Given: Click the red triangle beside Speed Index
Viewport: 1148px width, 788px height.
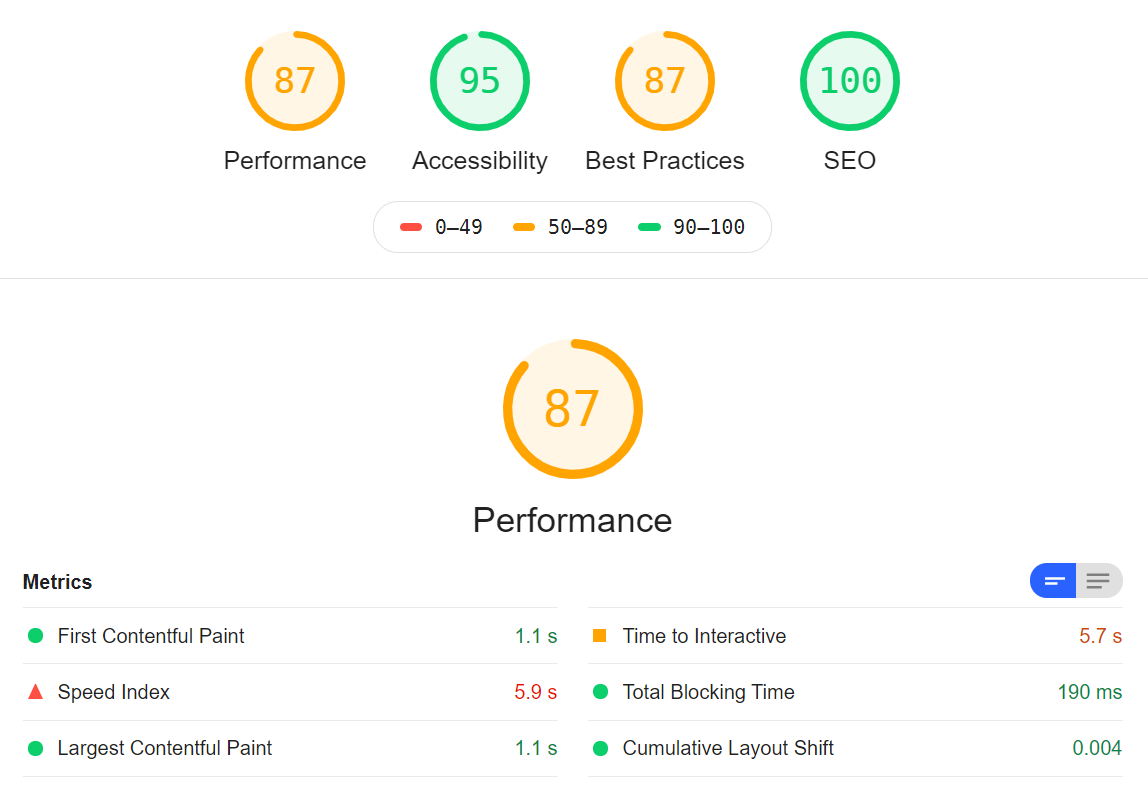Looking at the screenshot, I should coord(36,692).
